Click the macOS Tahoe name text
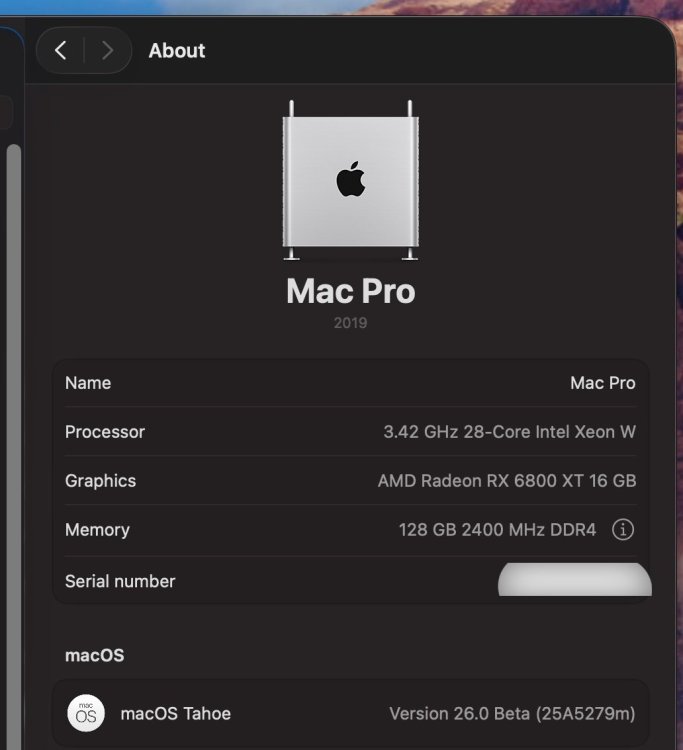This screenshot has height=750, width=683. tap(176, 714)
